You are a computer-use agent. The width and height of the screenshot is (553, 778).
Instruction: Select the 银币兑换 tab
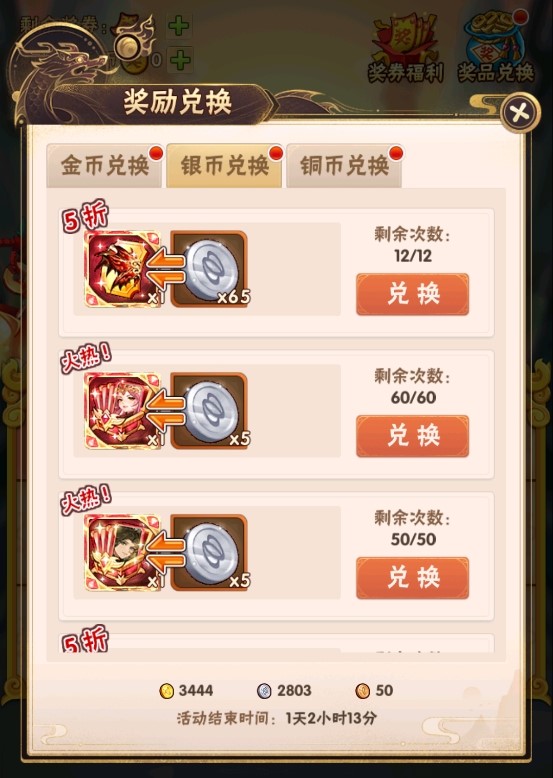click(224, 166)
